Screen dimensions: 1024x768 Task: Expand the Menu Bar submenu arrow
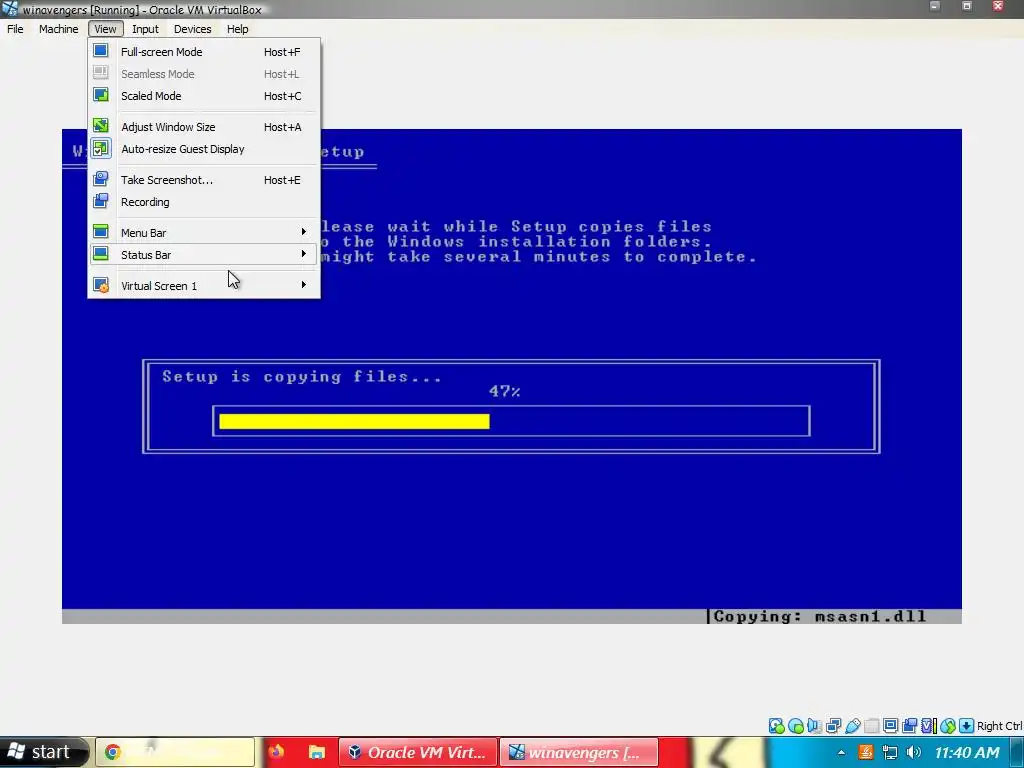point(304,232)
